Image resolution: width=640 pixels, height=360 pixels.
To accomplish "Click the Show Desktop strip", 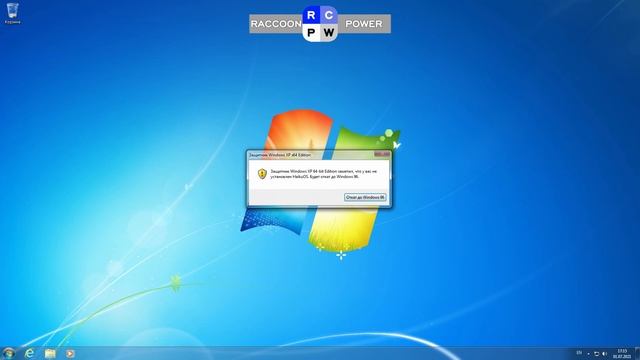I will 637,353.
